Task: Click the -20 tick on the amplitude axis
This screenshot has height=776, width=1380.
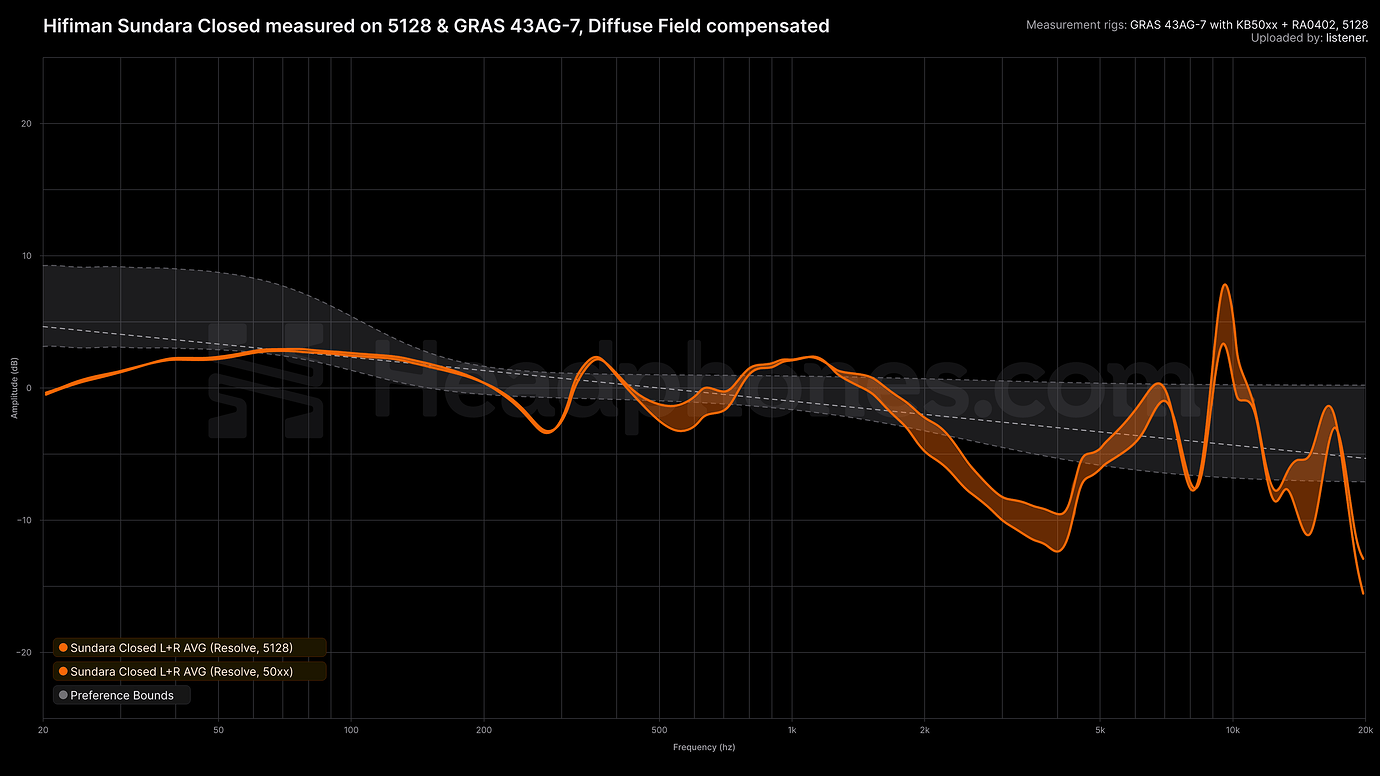Action: click(x=25, y=652)
